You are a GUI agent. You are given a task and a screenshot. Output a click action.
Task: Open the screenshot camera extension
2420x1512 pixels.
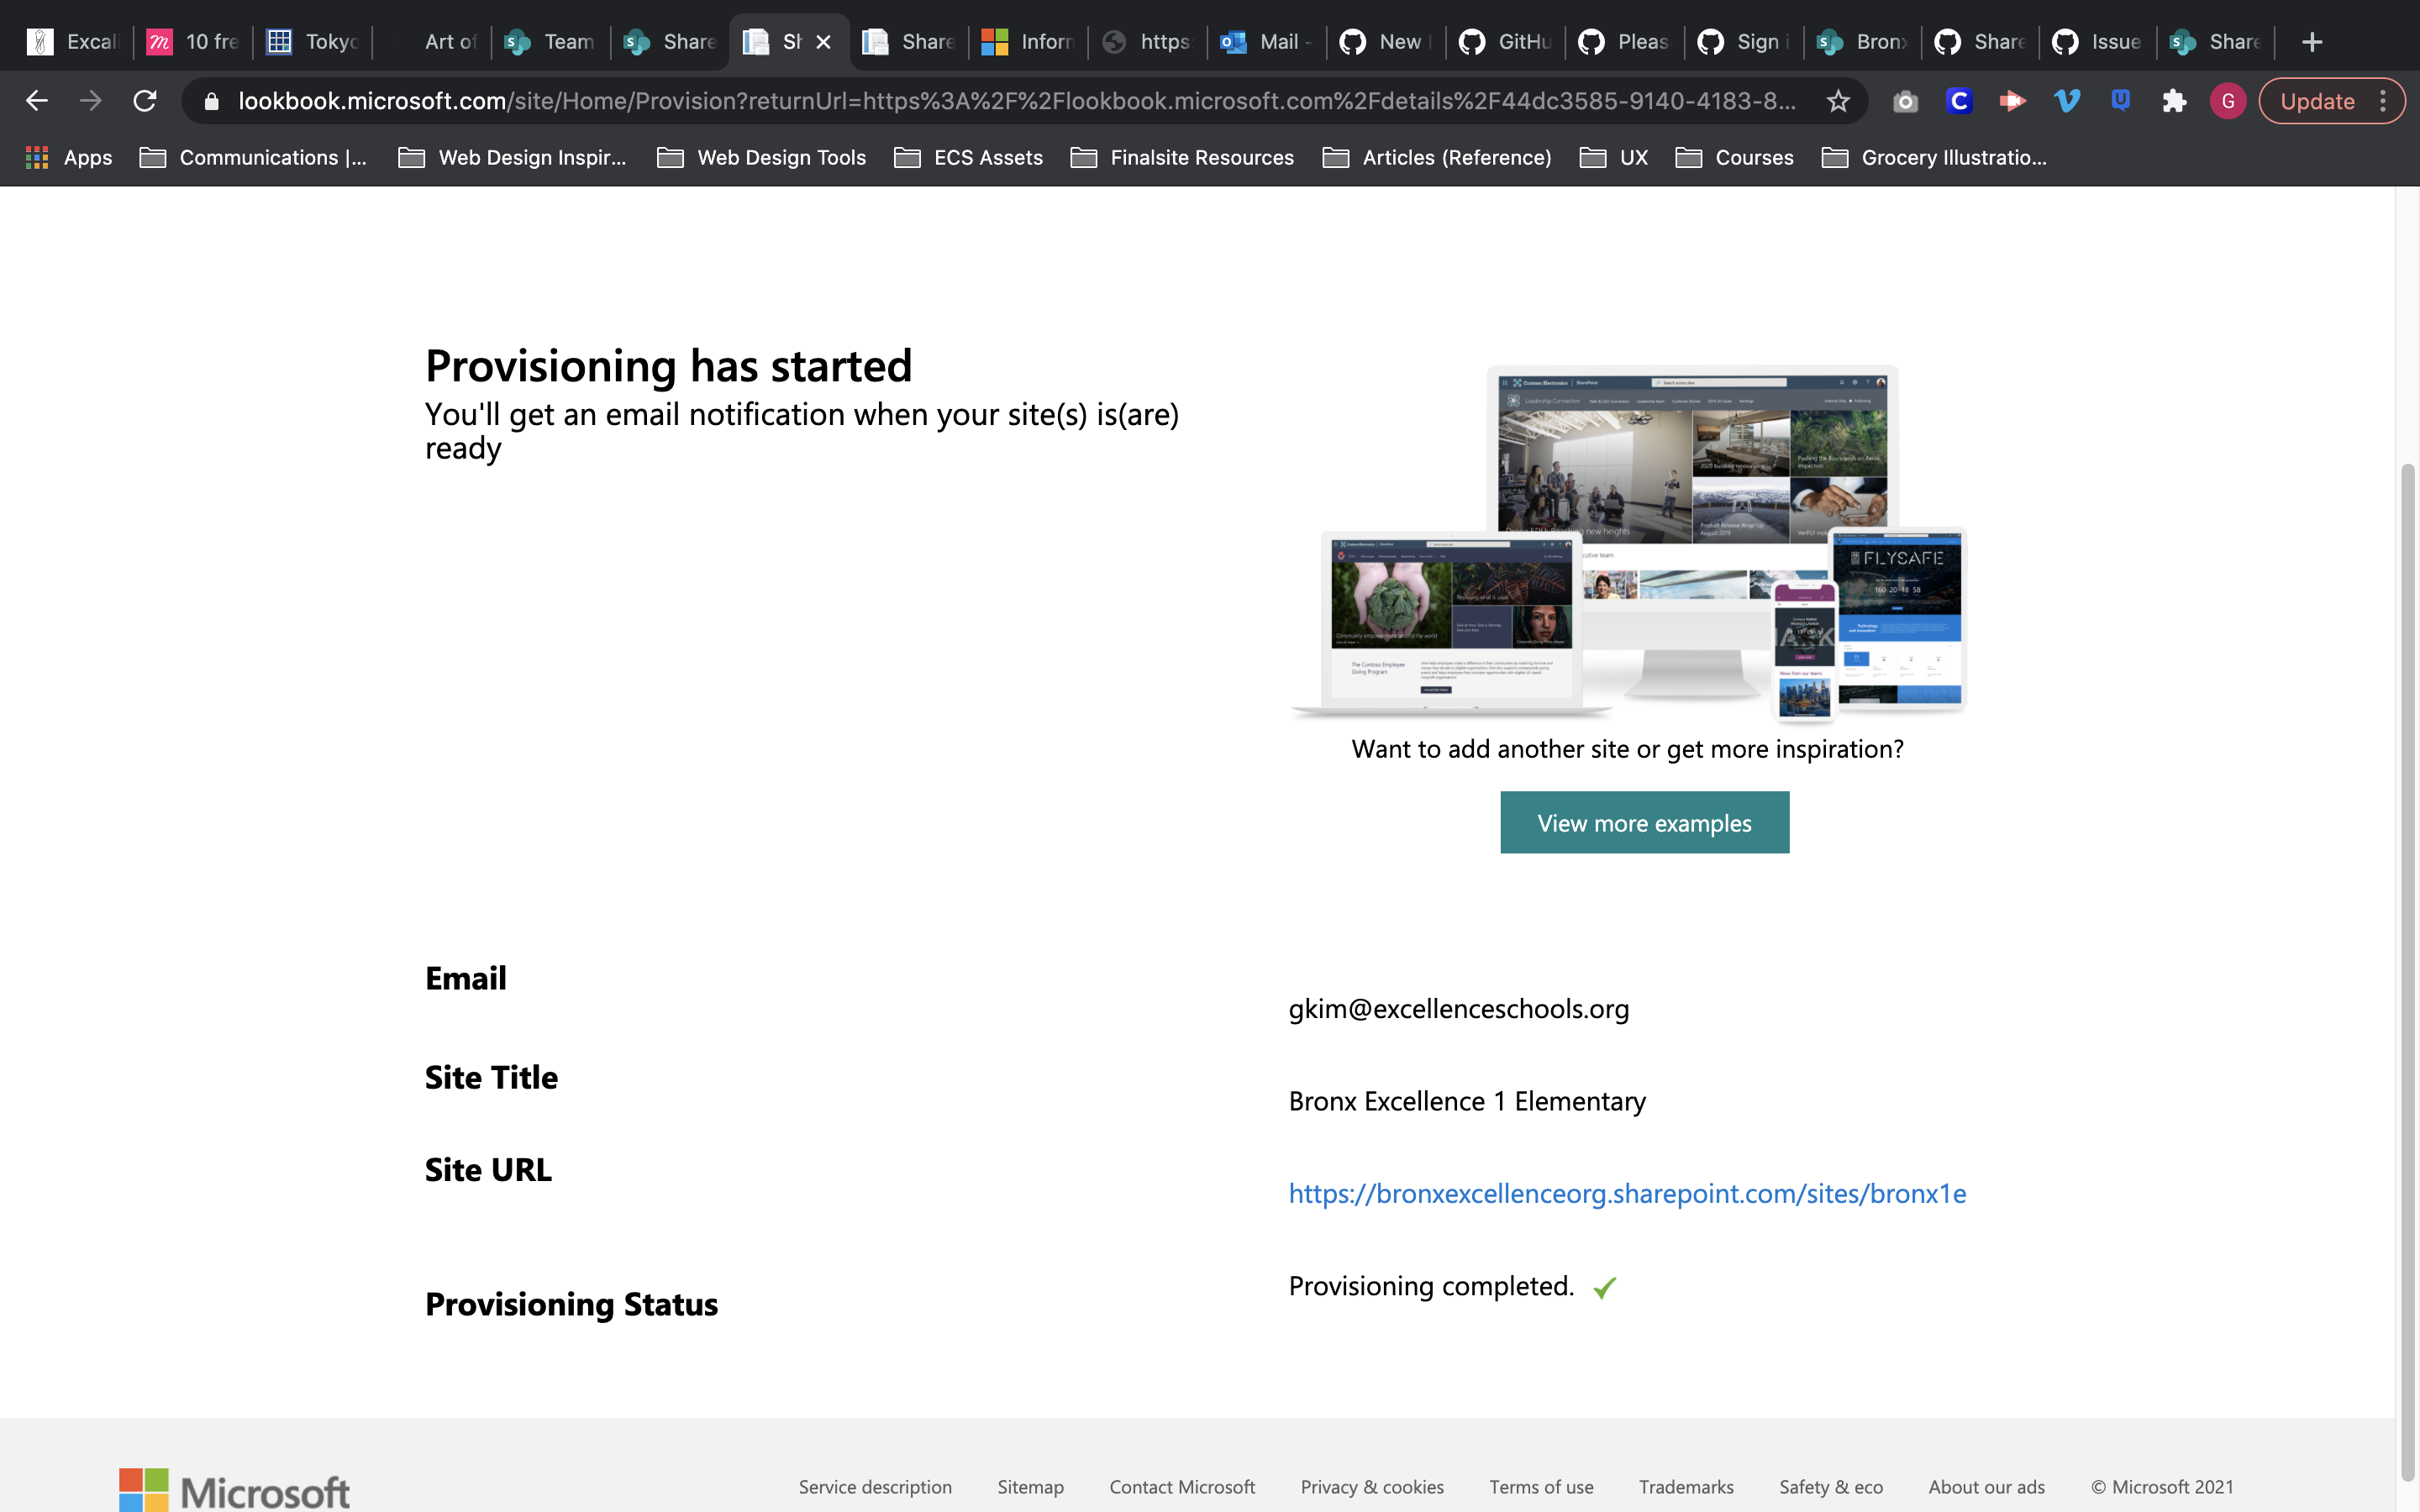tap(1904, 100)
